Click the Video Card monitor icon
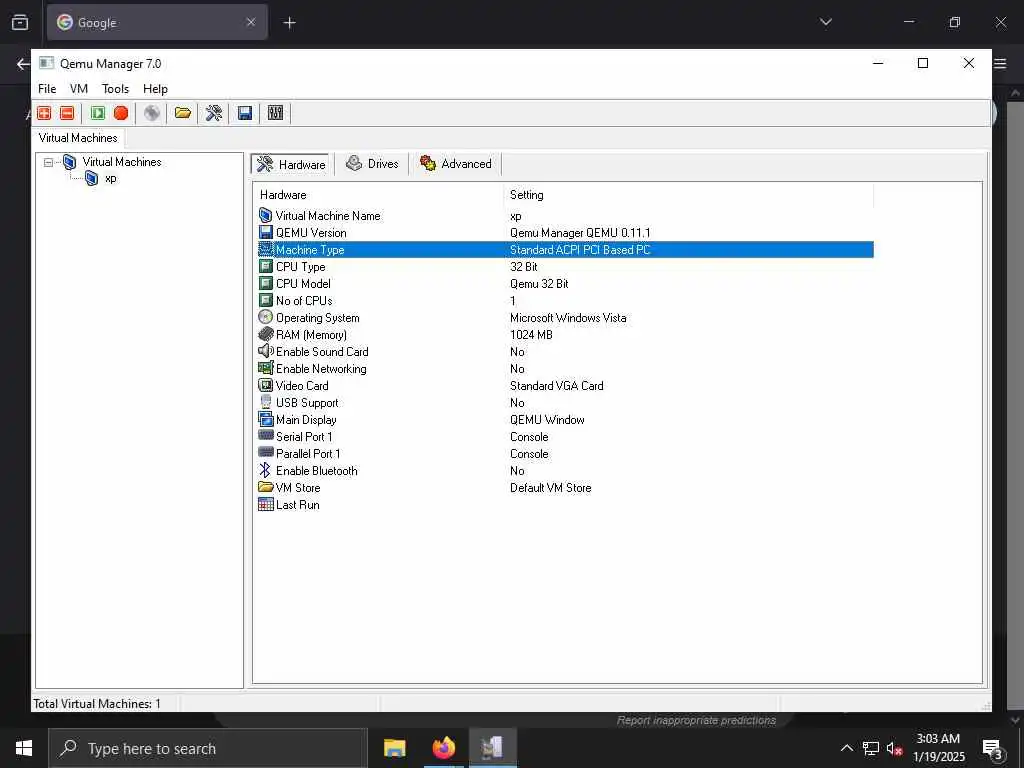This screenshot has height=768, width=1024. (265, 385)
